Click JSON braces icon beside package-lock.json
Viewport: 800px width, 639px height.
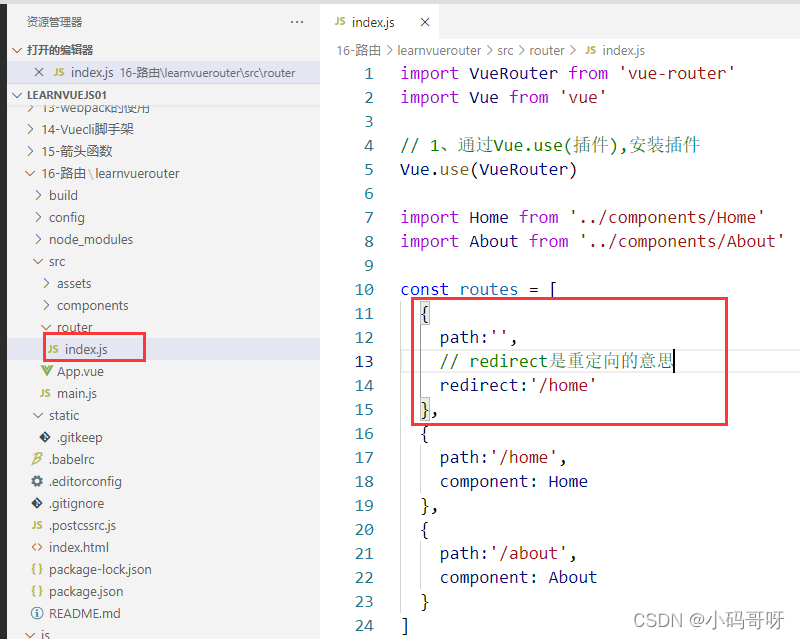(37, 569)
